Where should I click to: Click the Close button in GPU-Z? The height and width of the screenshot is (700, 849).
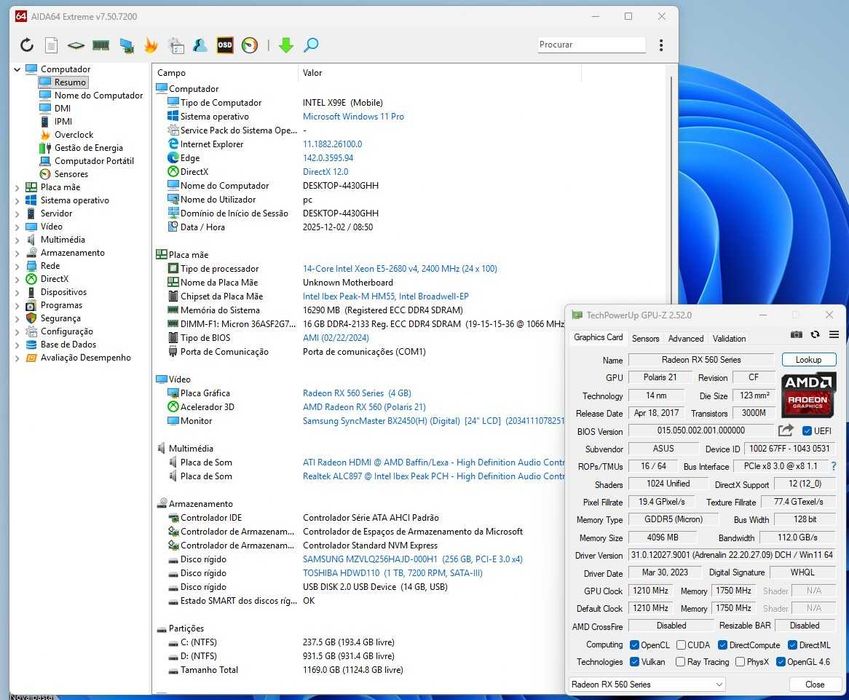(x=814, y=684)
